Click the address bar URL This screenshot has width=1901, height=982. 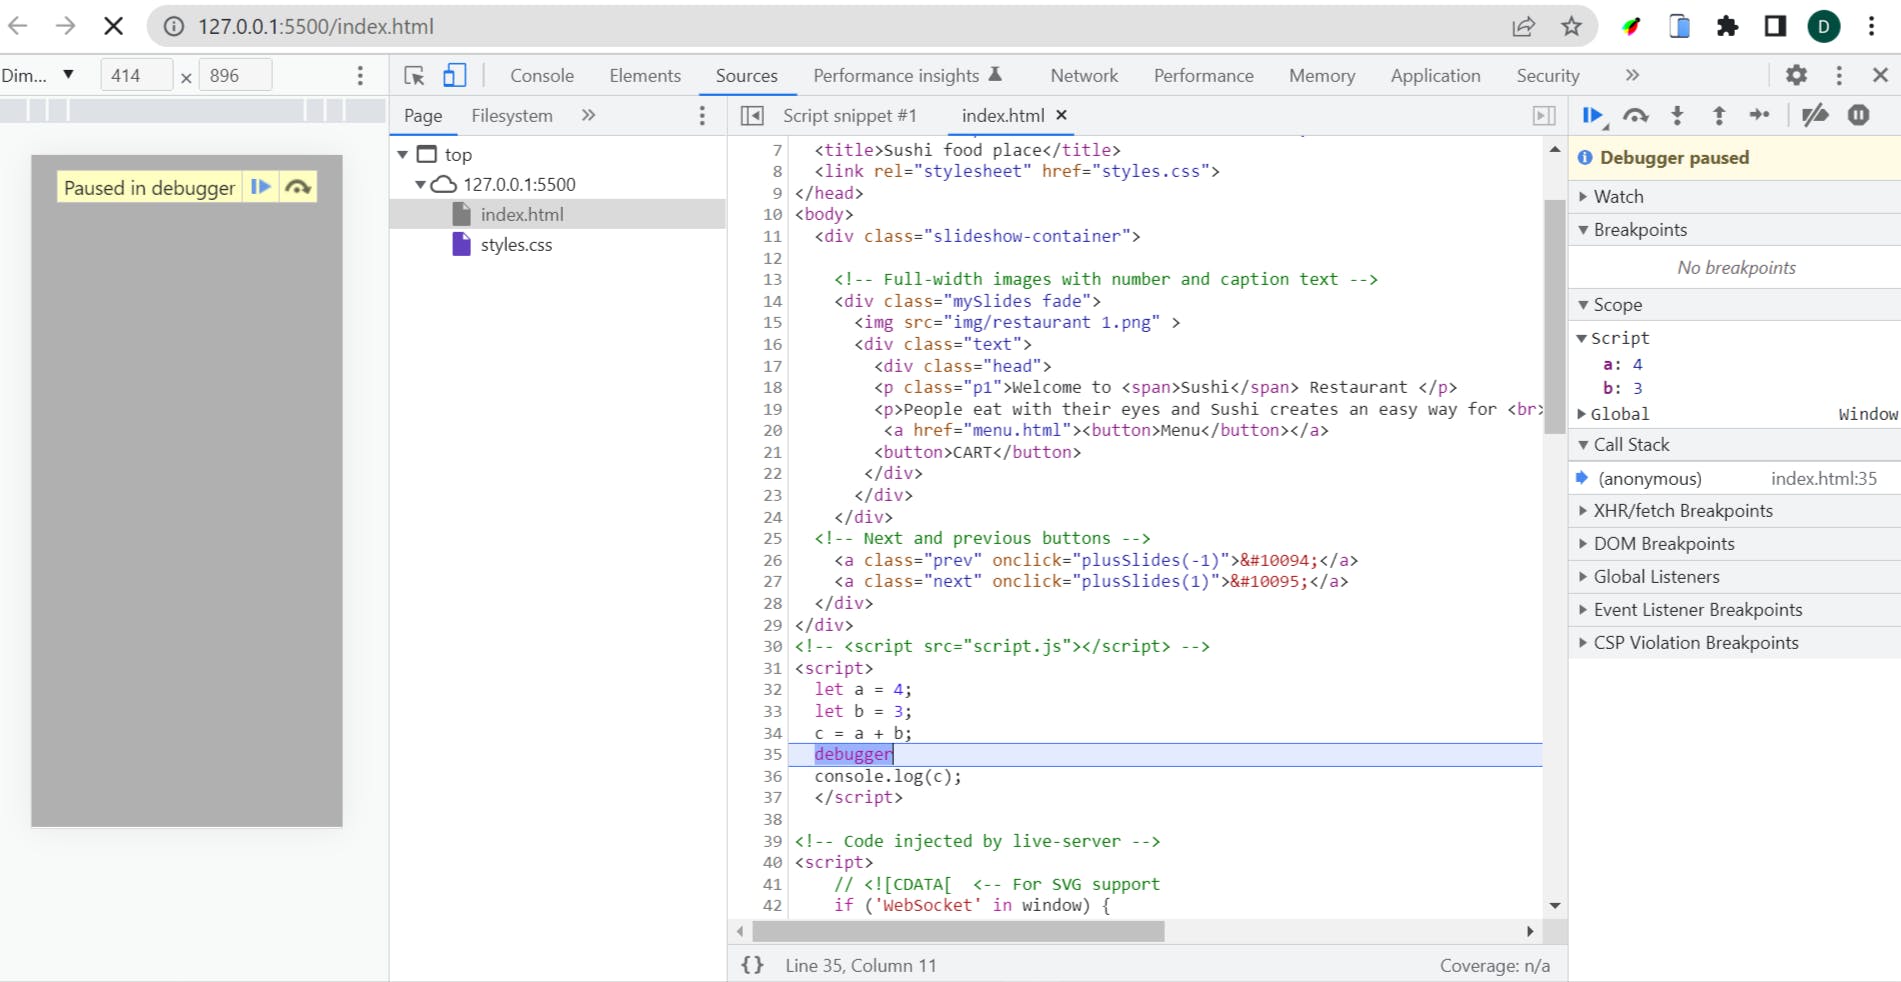[x=316, y=26]
